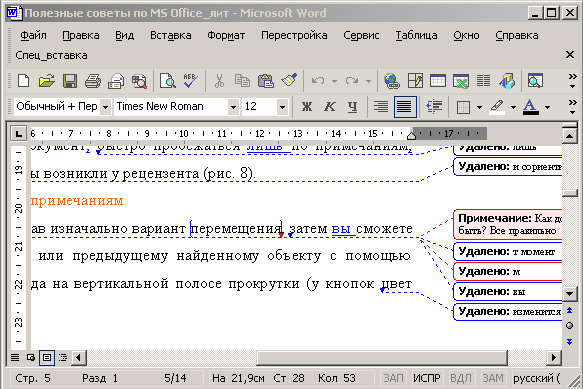Paste from the clipboard icon

[x=265, y=80]
